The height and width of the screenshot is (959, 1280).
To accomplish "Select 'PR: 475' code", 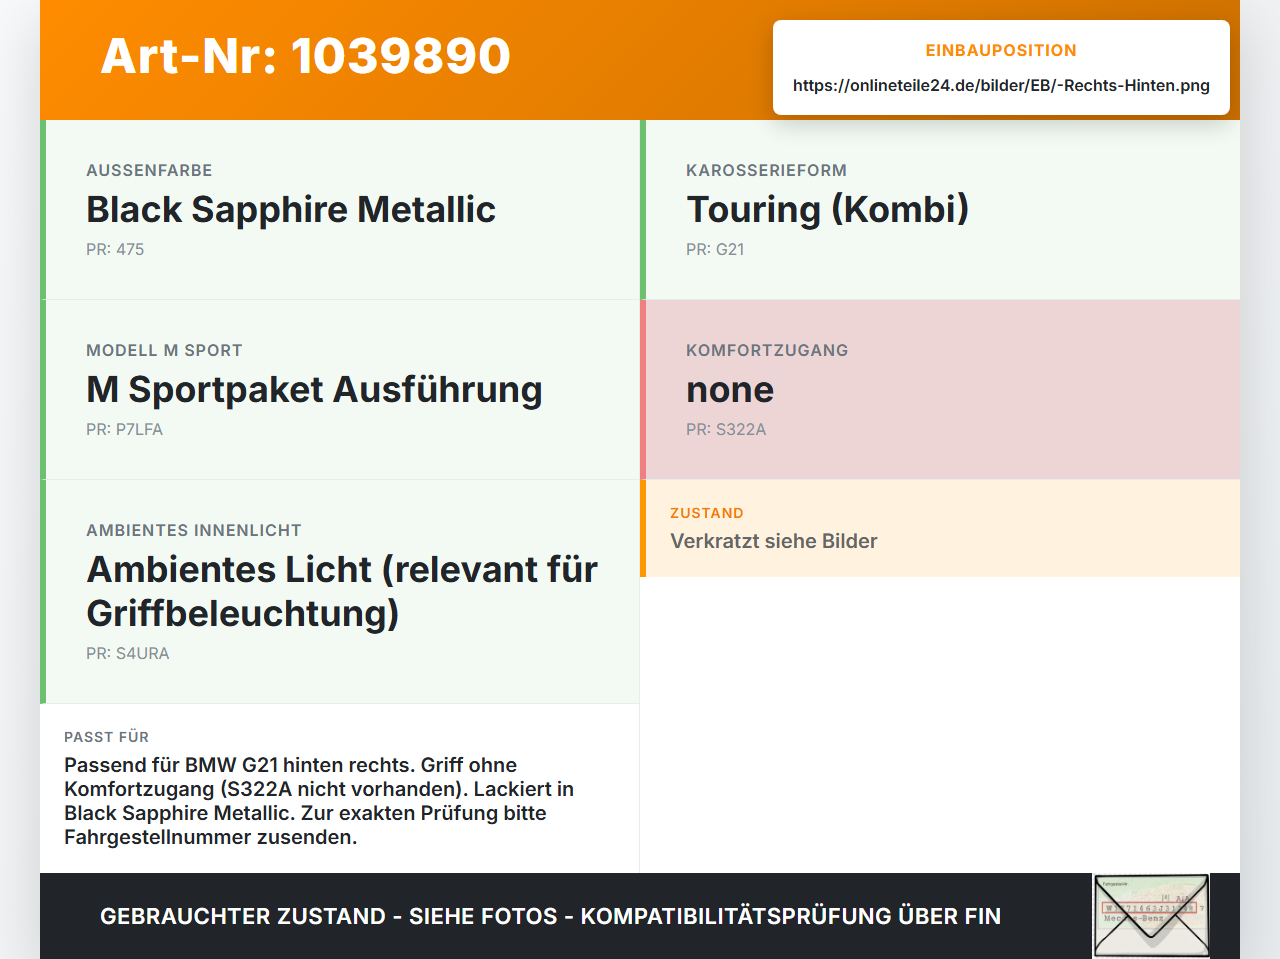I will click(115, 249).
